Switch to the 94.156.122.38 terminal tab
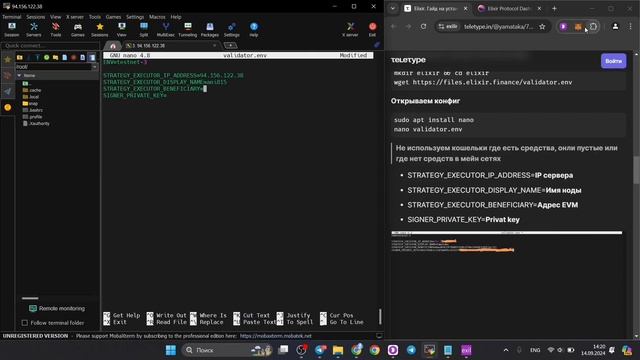The image size is (640, 360). tap(171, 46)
